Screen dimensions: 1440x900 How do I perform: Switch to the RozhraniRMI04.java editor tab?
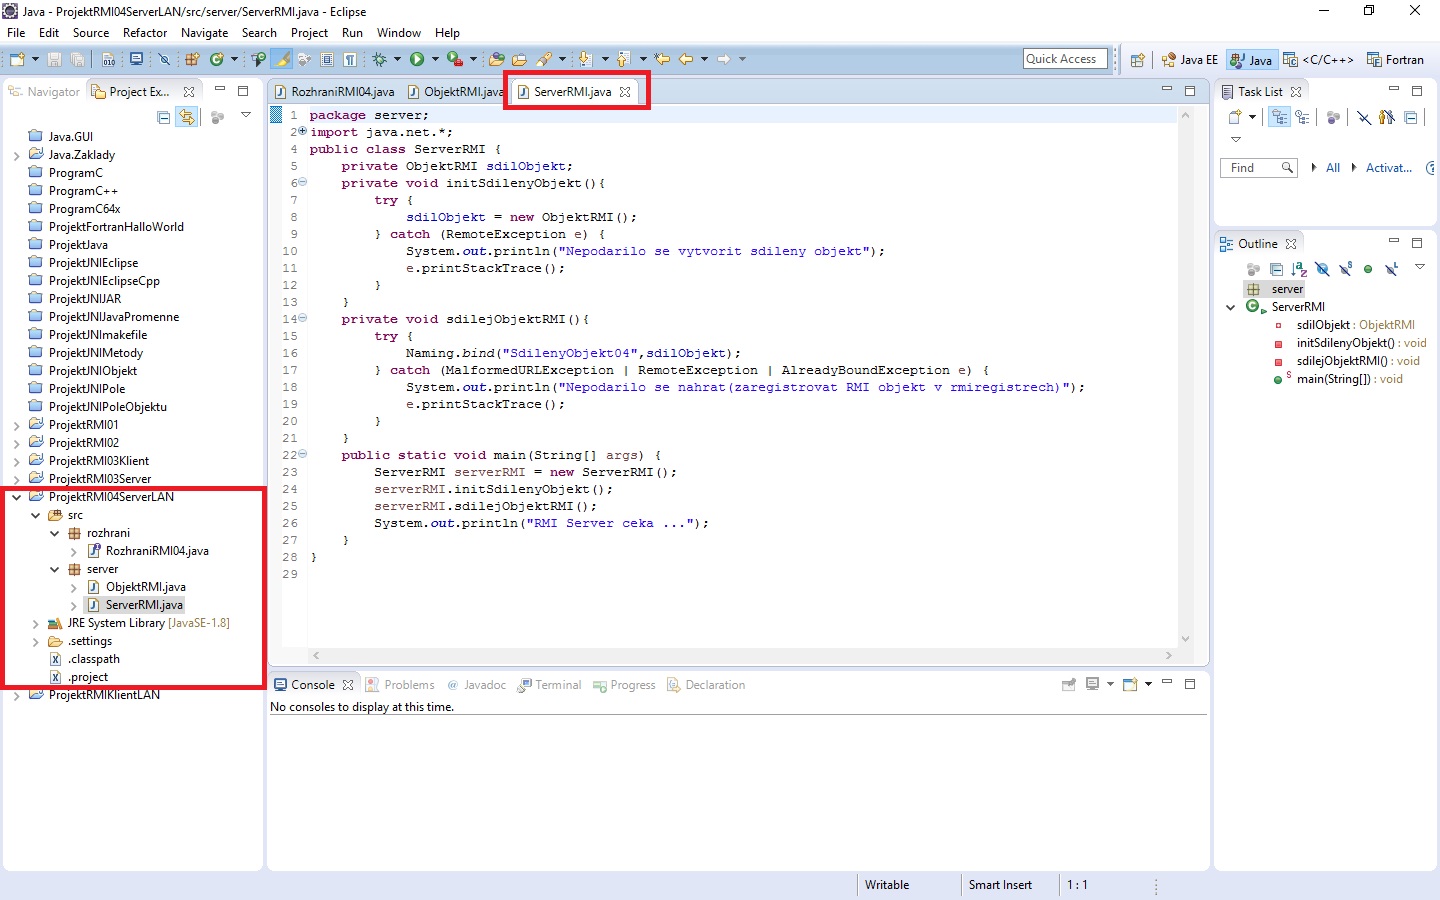click(x=340, y=91)
